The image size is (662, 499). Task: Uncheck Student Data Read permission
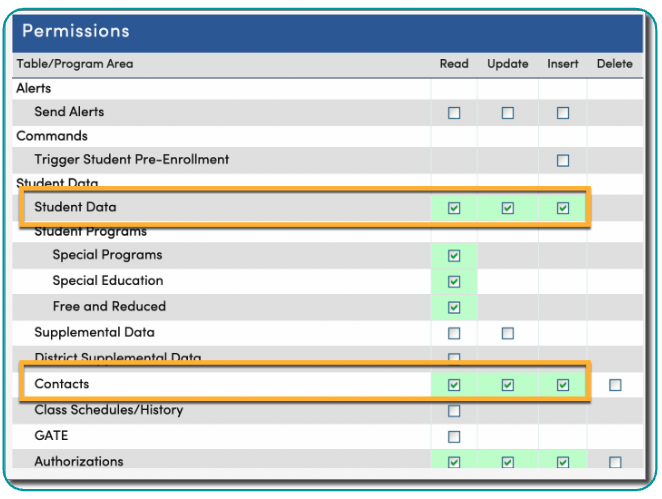(454, 208)
